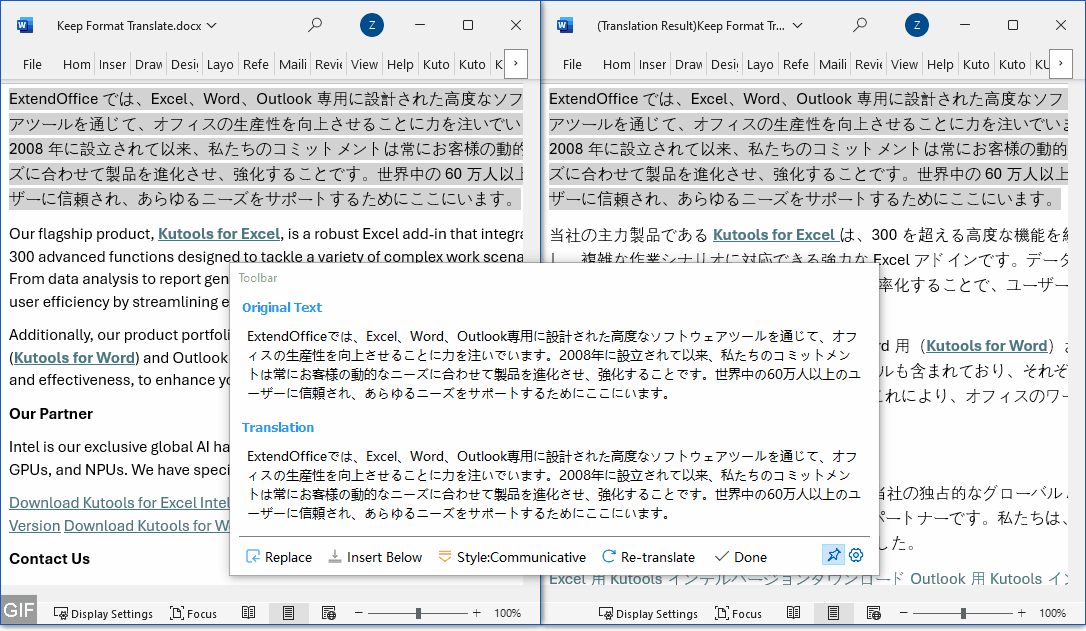Click Contact Us heading in left document
This screenshot has width=1086, height=631.
tap(49, 559)
